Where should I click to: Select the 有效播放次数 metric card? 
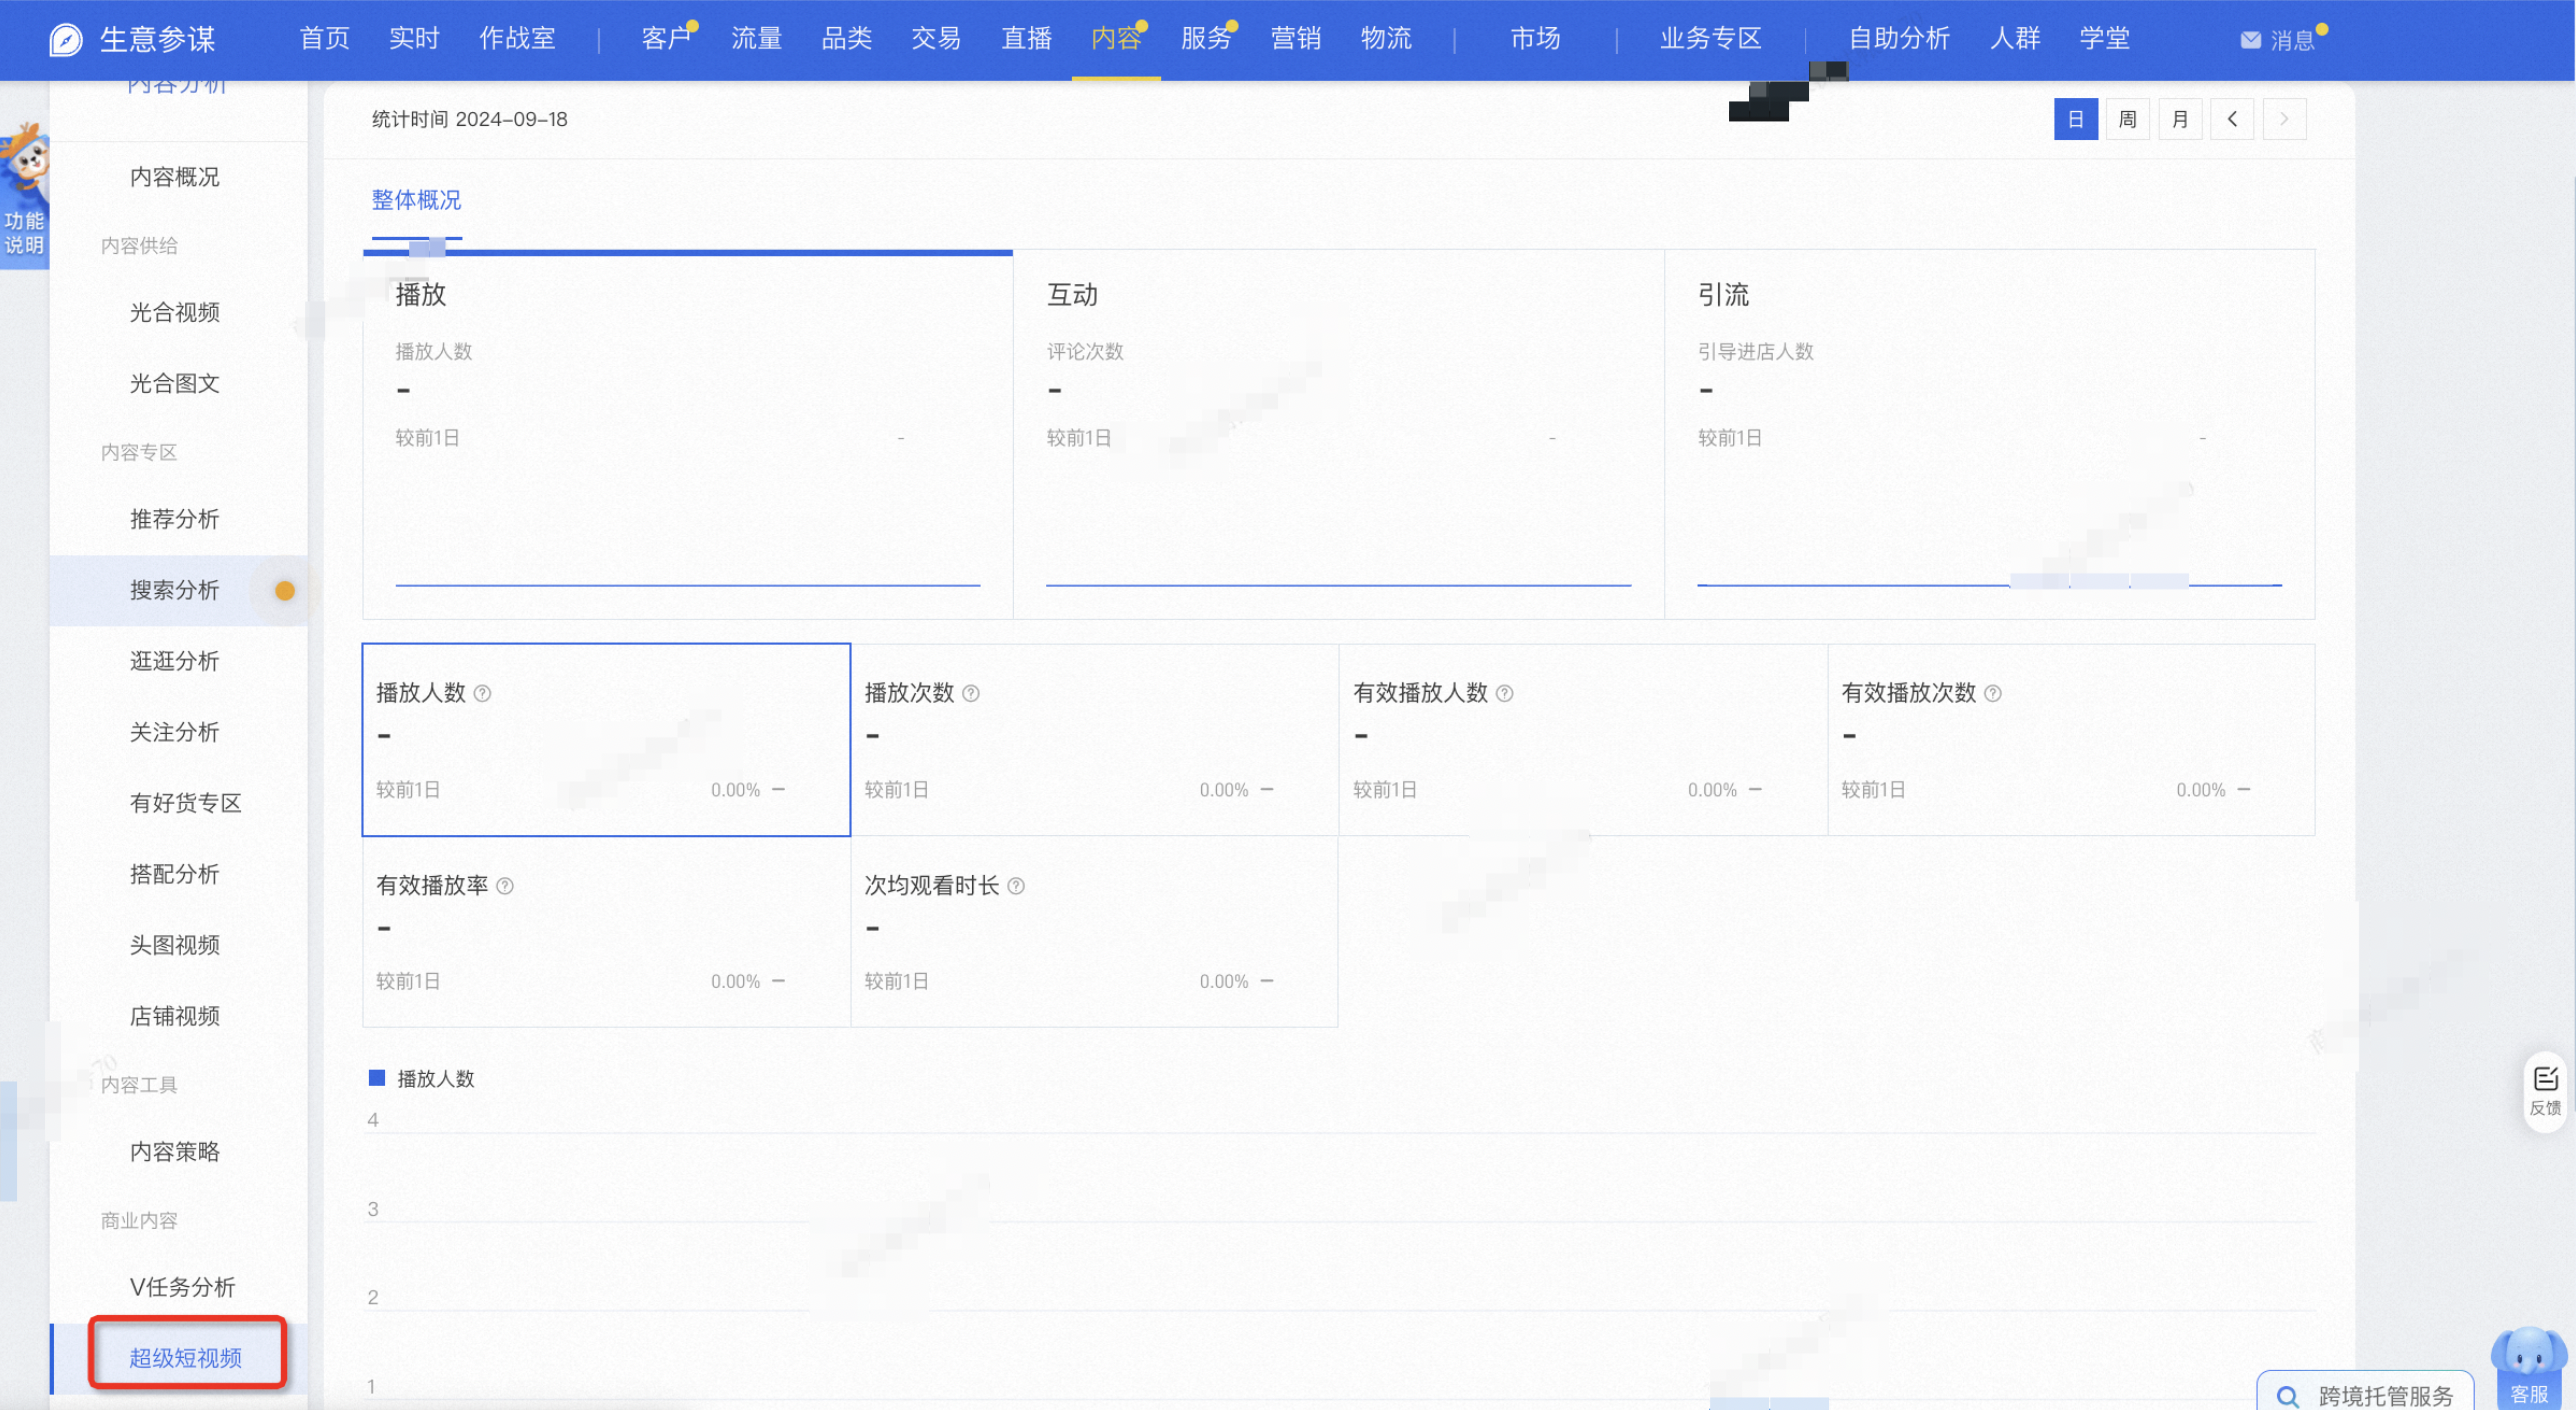(x=2071, y=740)
